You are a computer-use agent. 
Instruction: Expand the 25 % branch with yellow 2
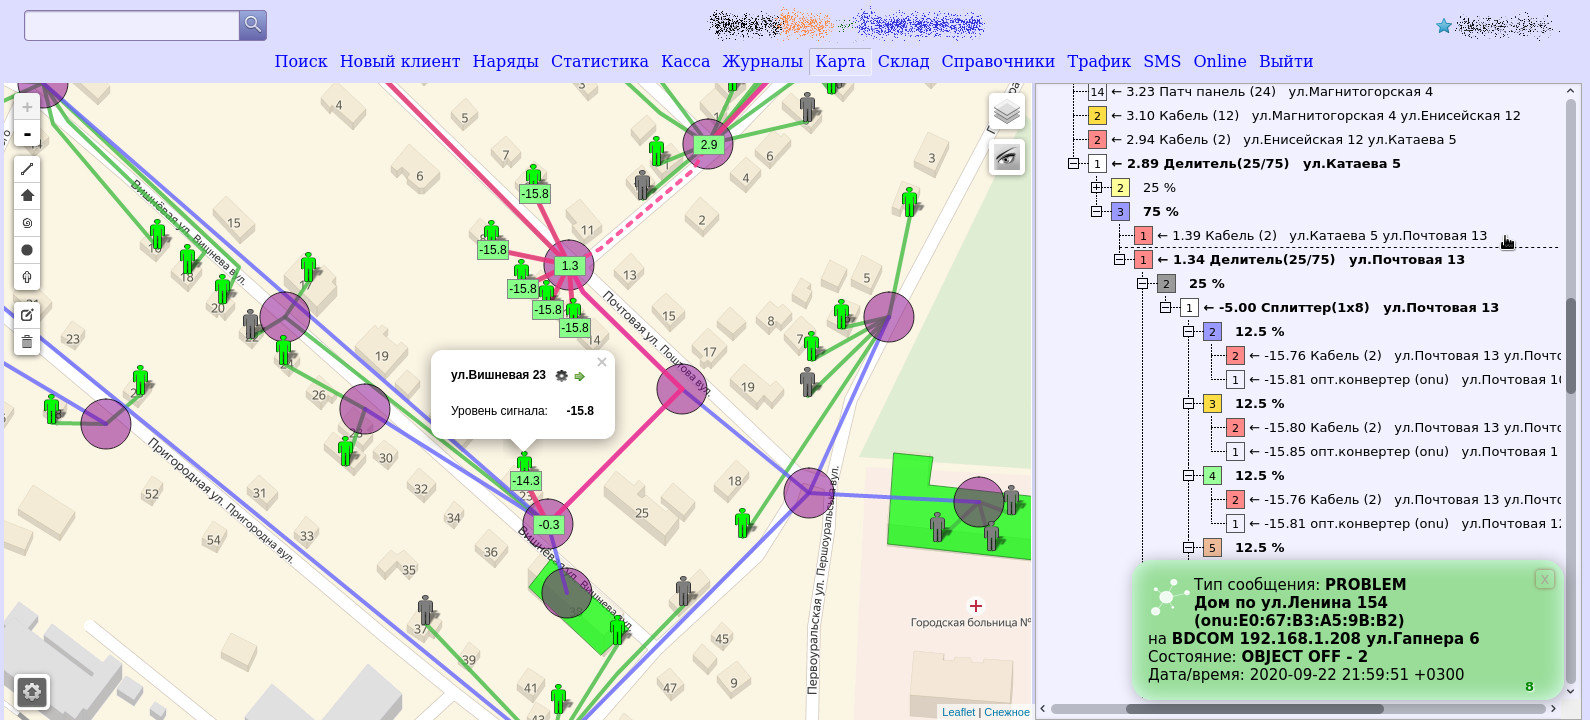point(1097,188)
